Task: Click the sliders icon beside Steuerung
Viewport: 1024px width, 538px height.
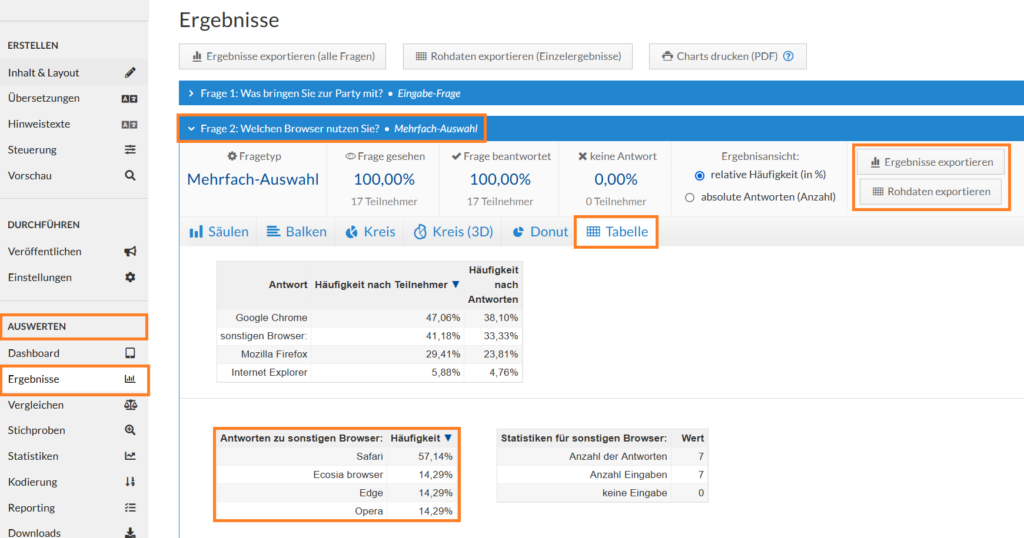Action: click(x=130, y=150)
